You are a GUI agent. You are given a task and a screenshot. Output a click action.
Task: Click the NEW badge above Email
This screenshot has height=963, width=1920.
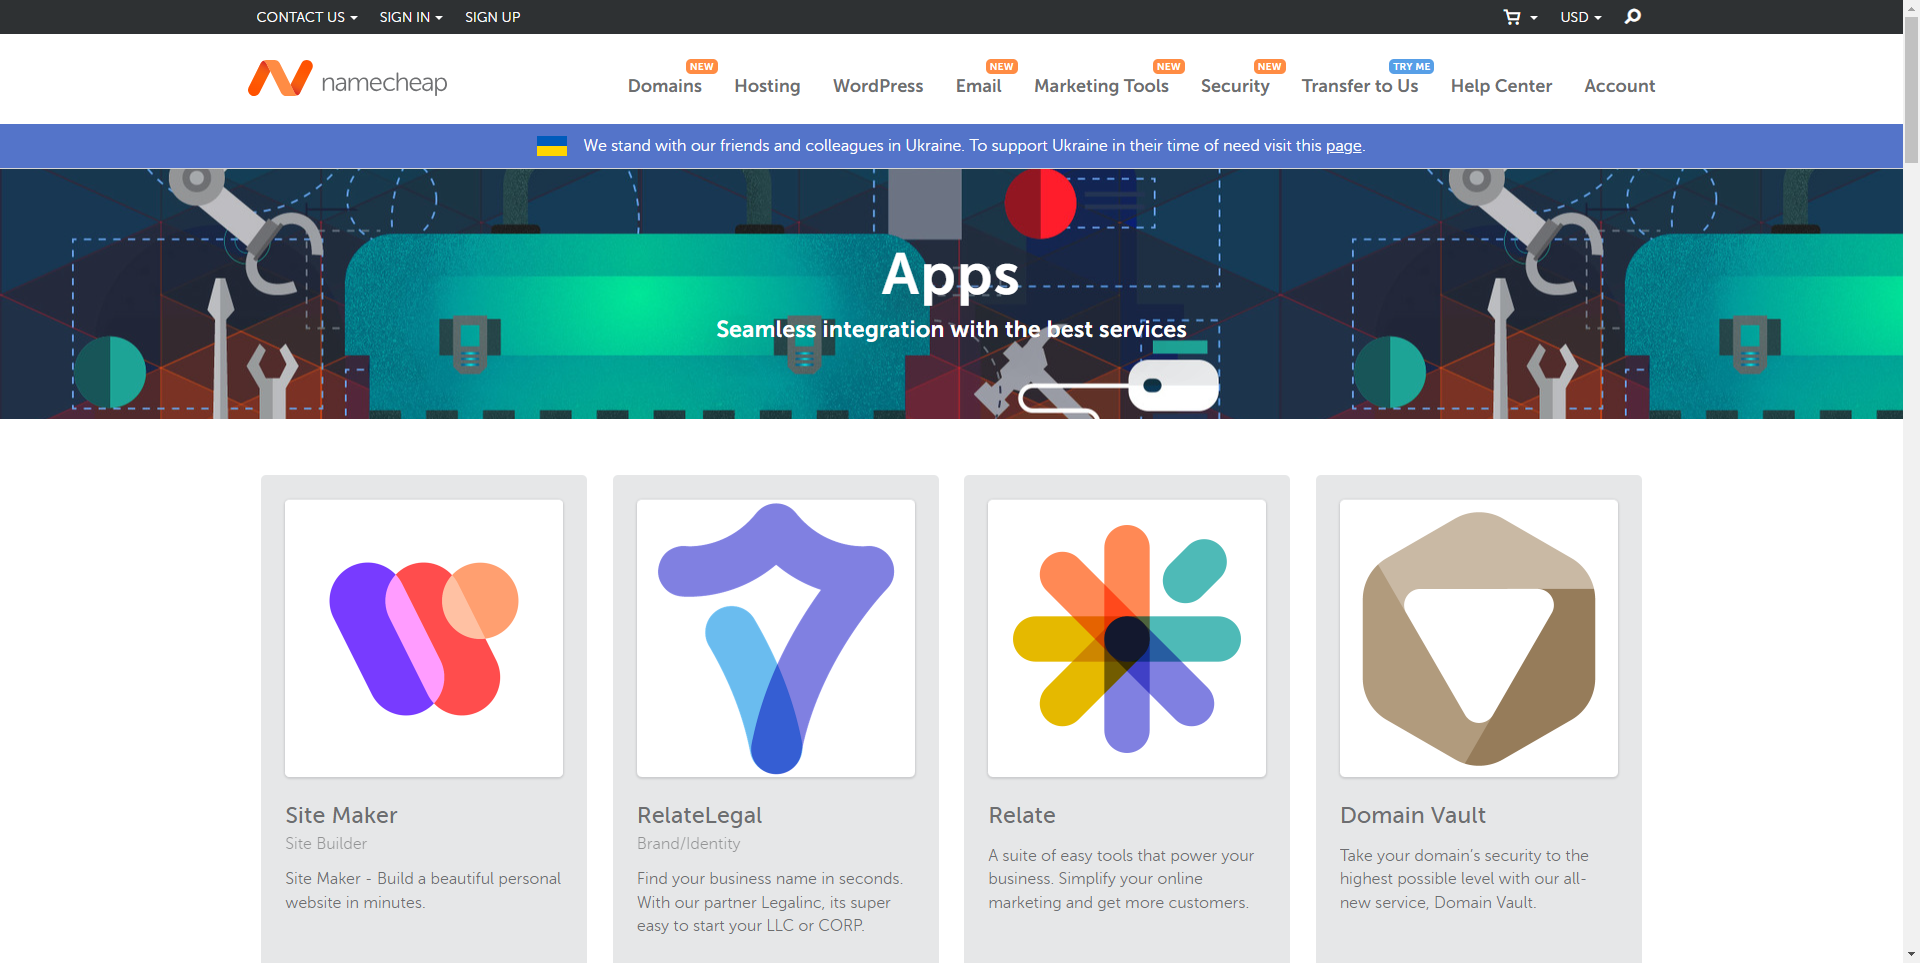(1001, 67)
